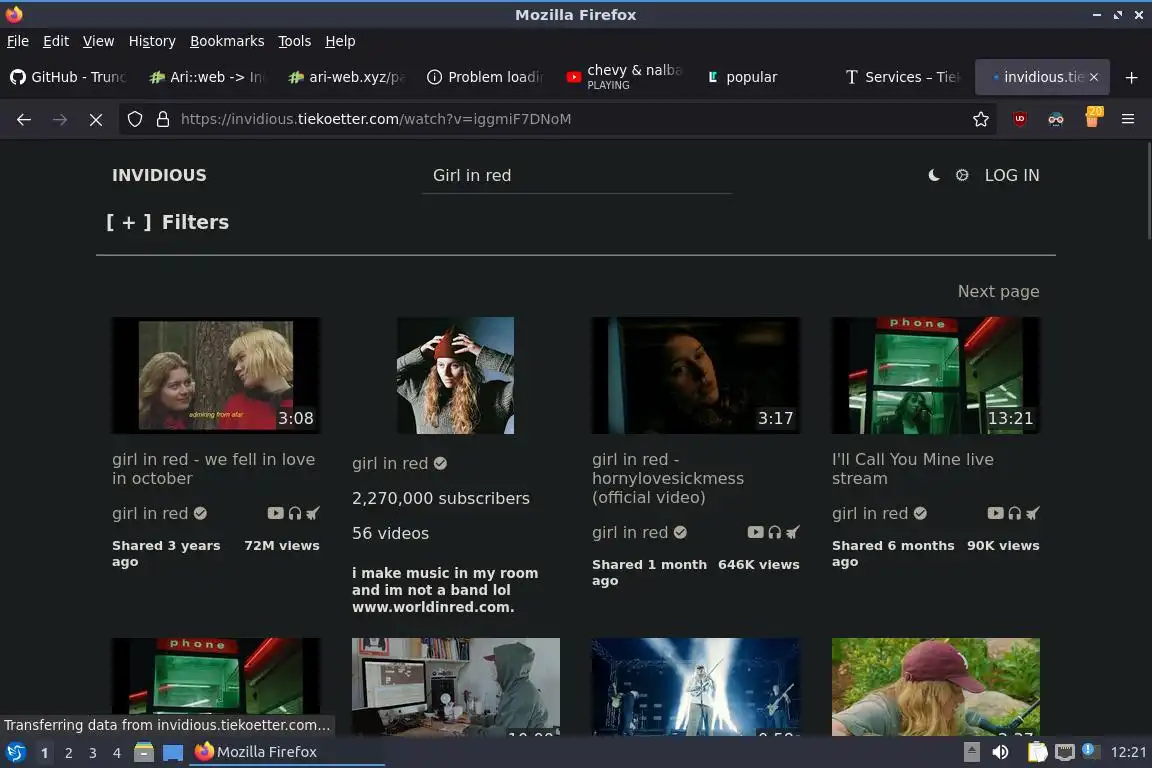Click the INVIDIOUS home link
Screen dimensions: 1152x768
(159, 176)
